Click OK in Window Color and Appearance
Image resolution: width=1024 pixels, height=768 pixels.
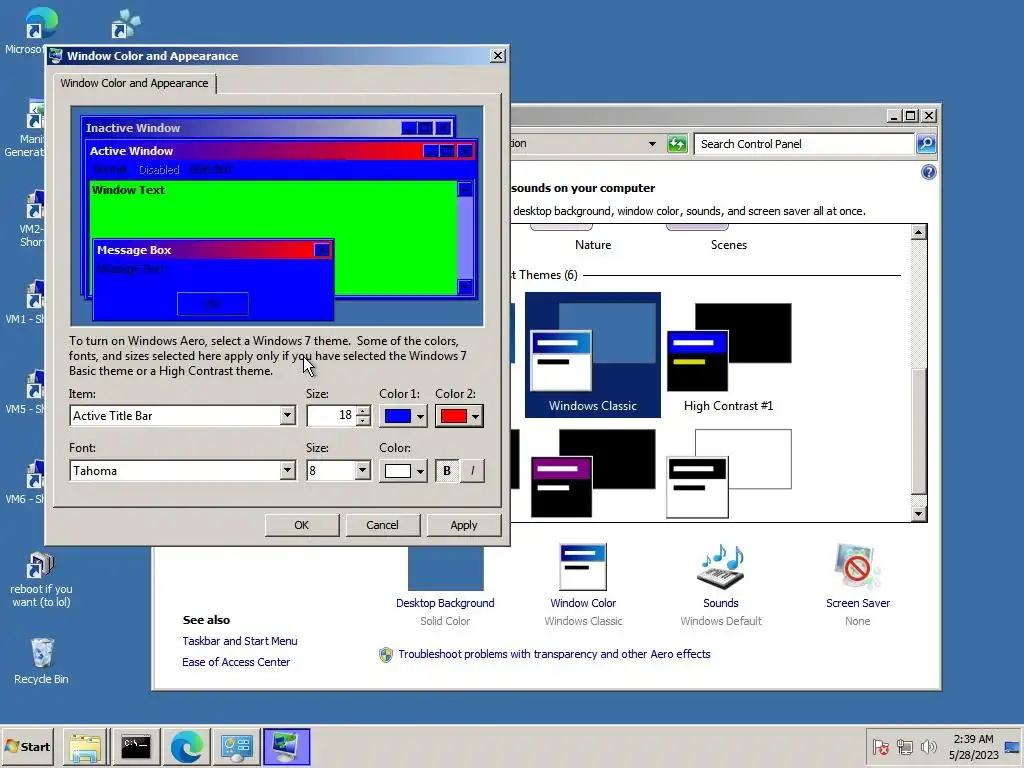tap(302, 525)
